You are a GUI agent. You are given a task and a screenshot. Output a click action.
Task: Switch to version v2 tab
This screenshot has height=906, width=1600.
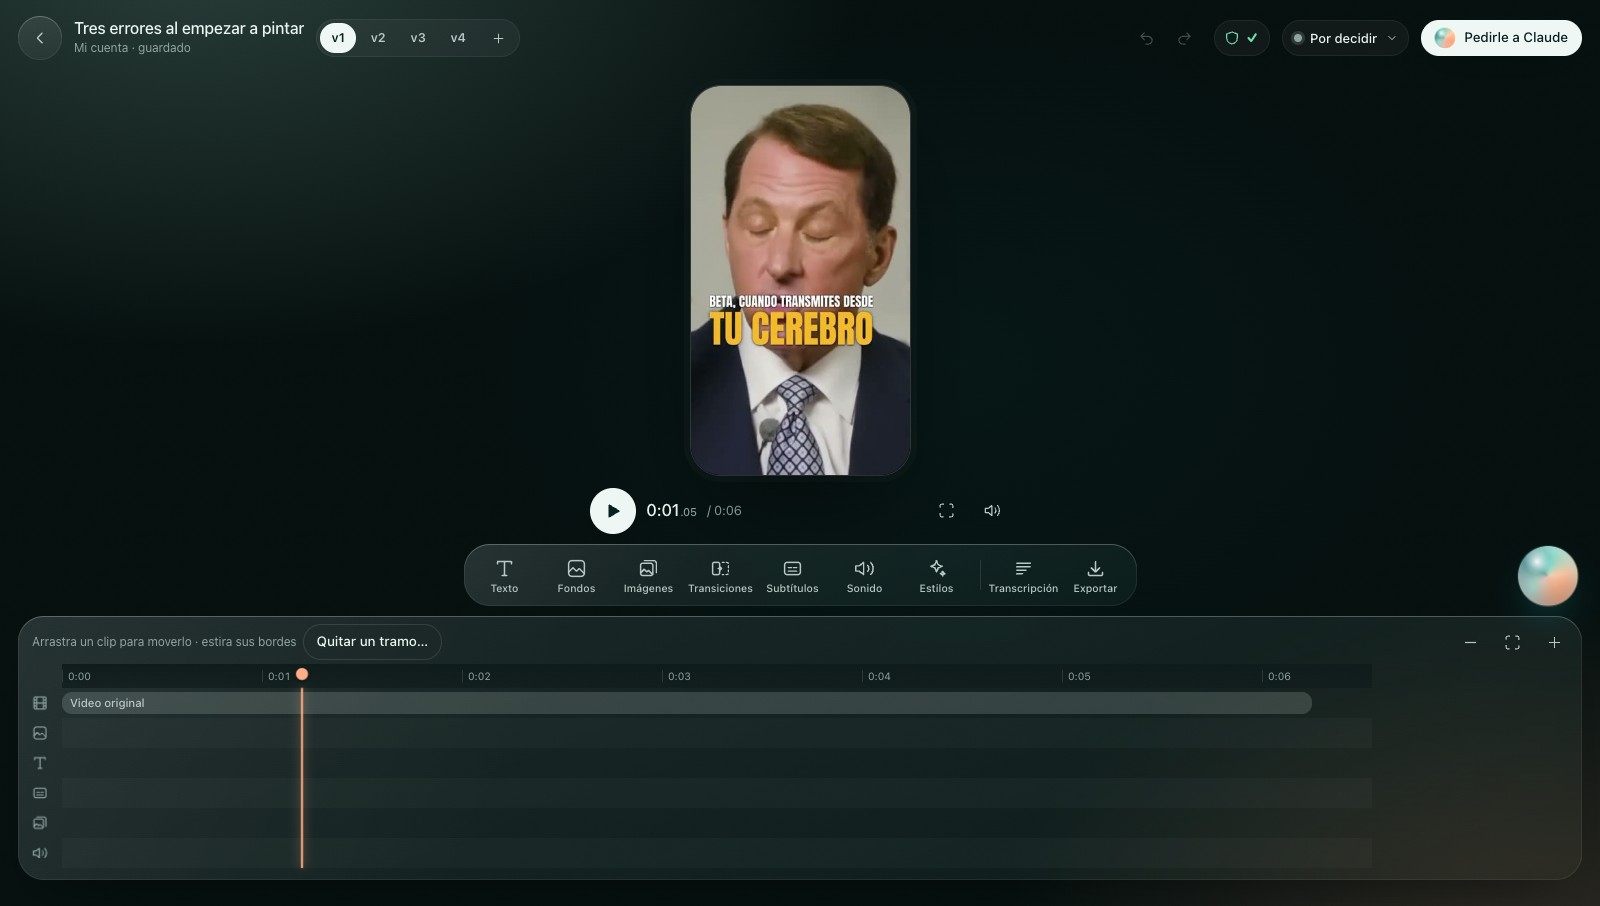click(378, 38)
